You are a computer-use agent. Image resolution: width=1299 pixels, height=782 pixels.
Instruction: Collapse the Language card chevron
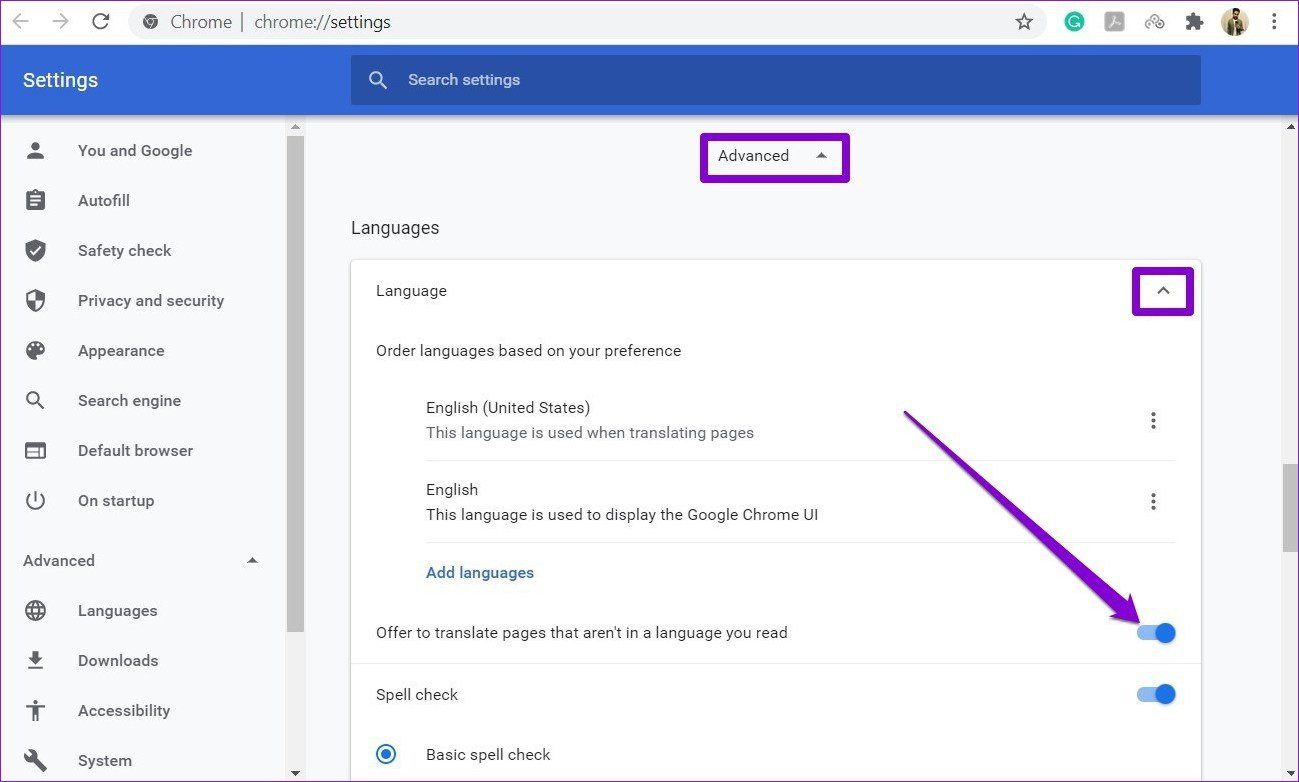(x=1163, y=291)
